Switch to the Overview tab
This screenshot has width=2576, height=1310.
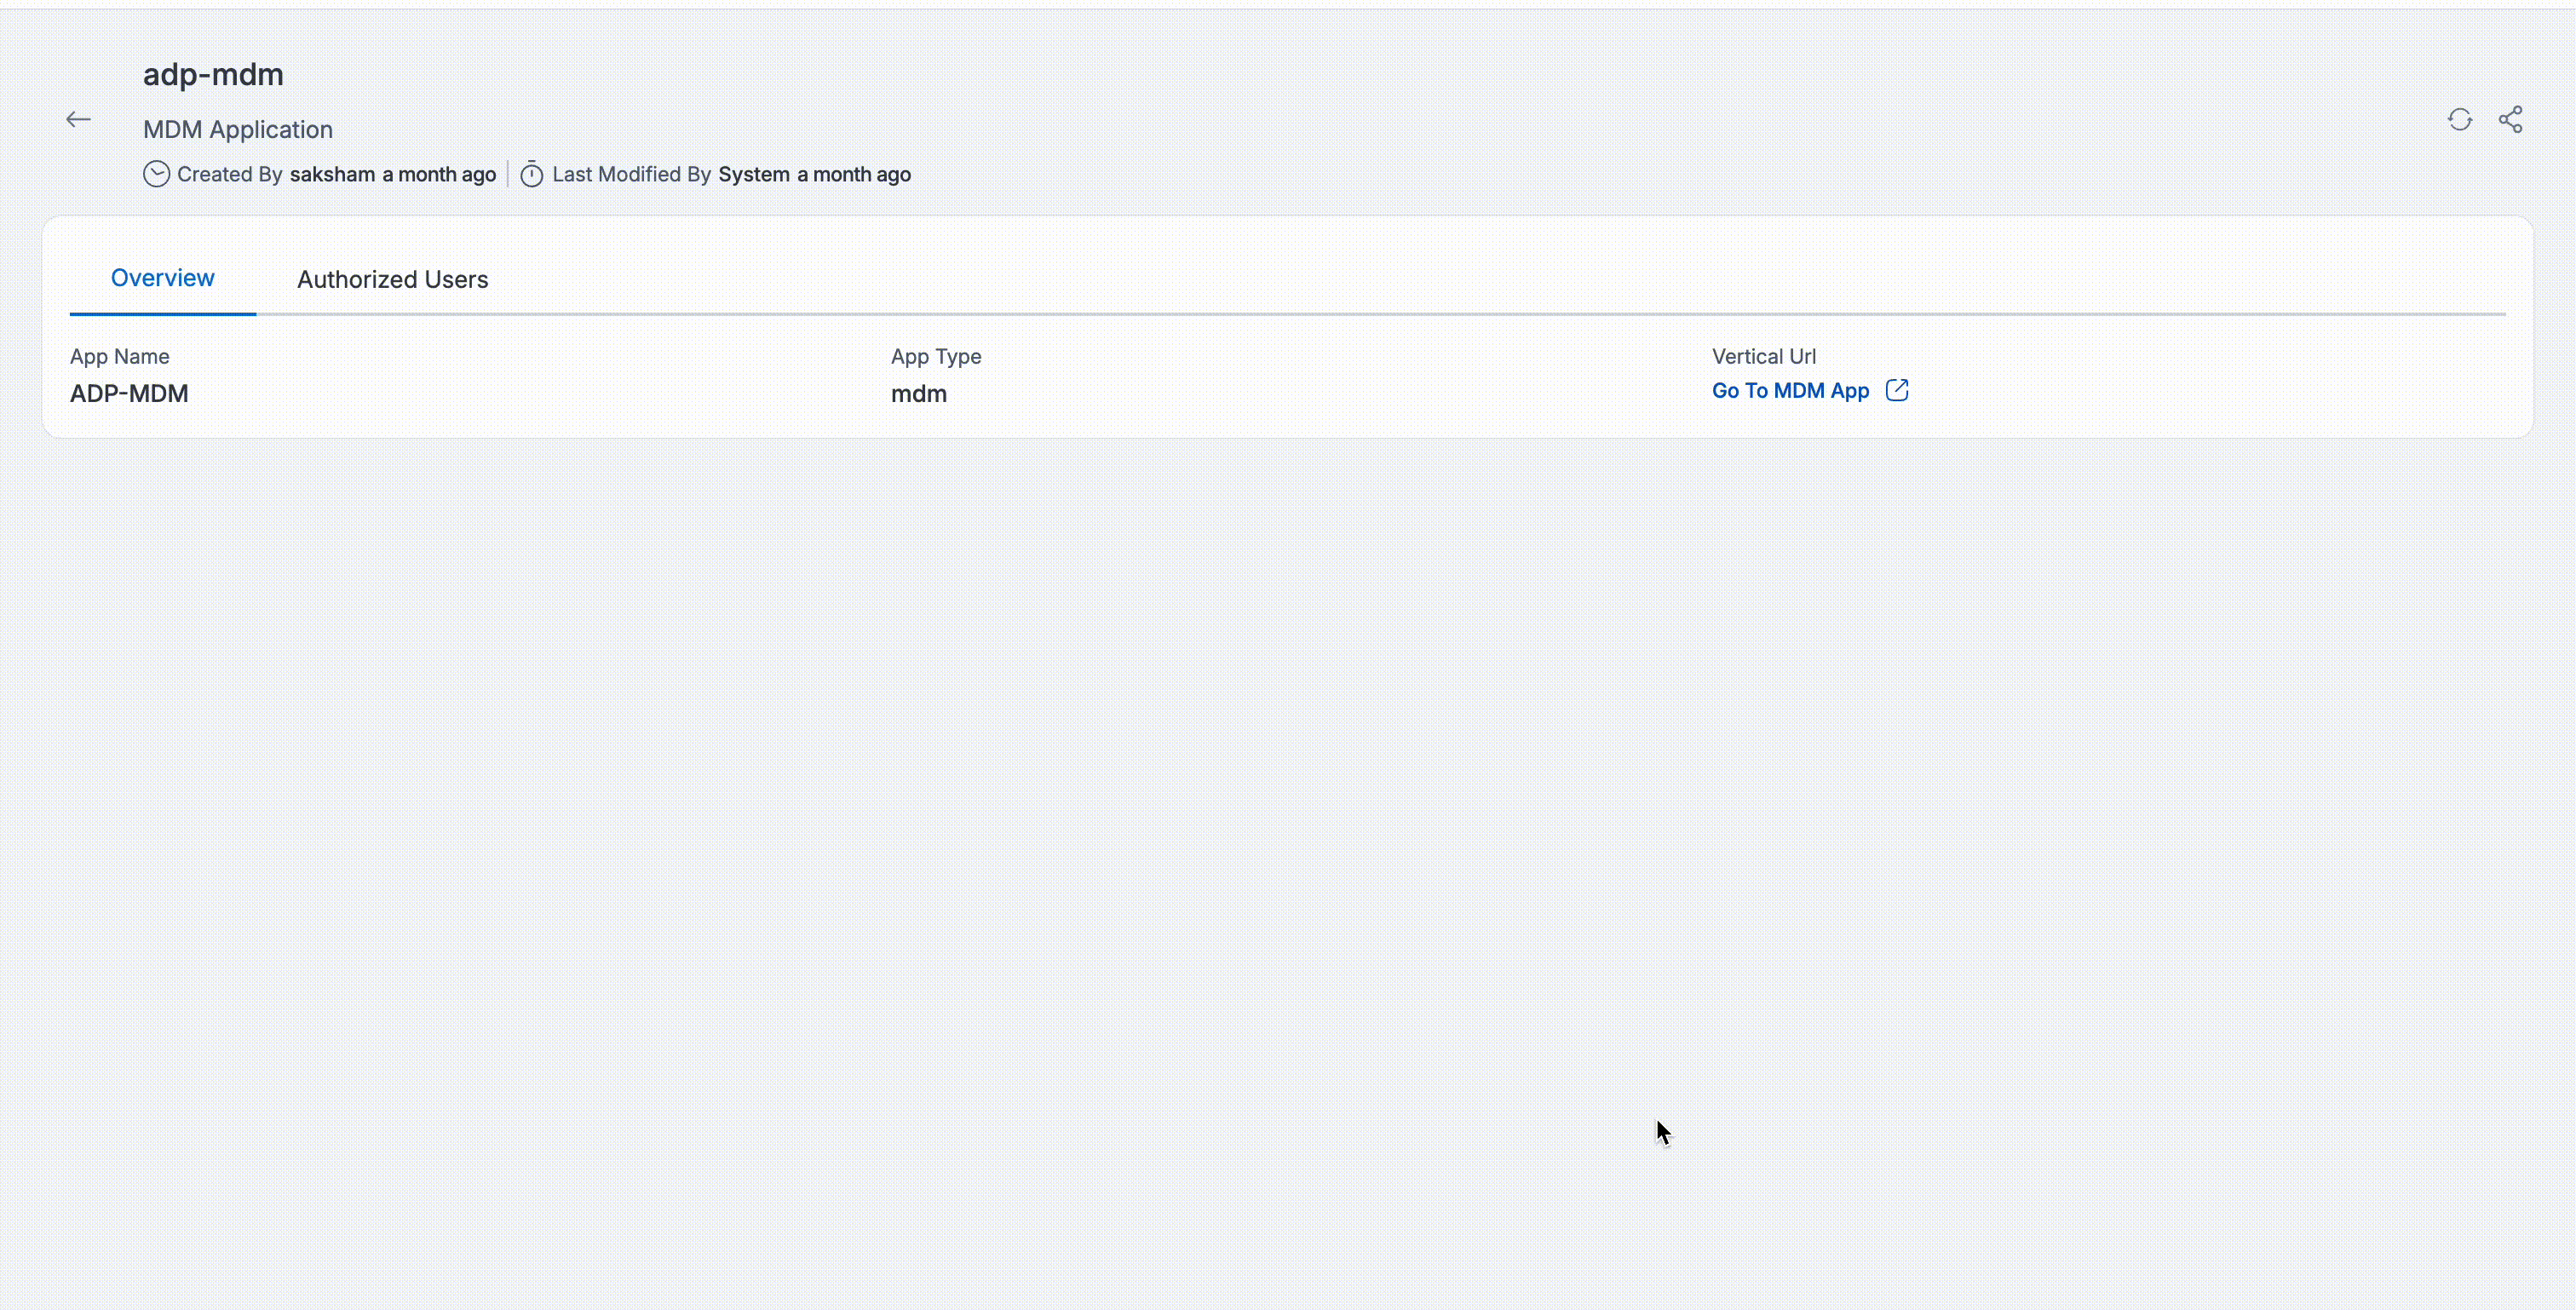point(162,278)
